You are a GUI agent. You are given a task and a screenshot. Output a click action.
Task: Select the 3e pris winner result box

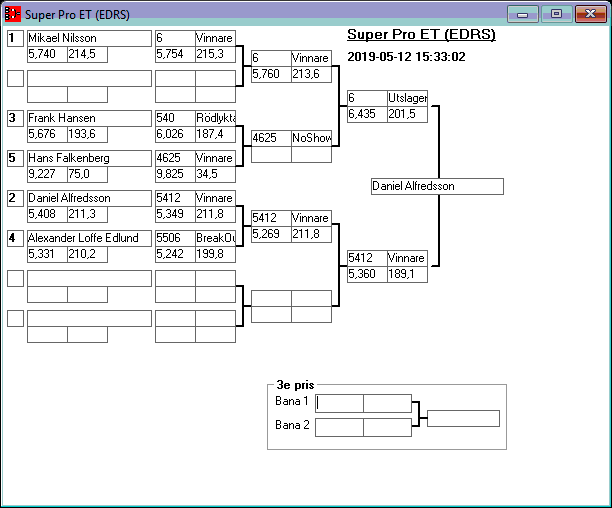(463, 418)
